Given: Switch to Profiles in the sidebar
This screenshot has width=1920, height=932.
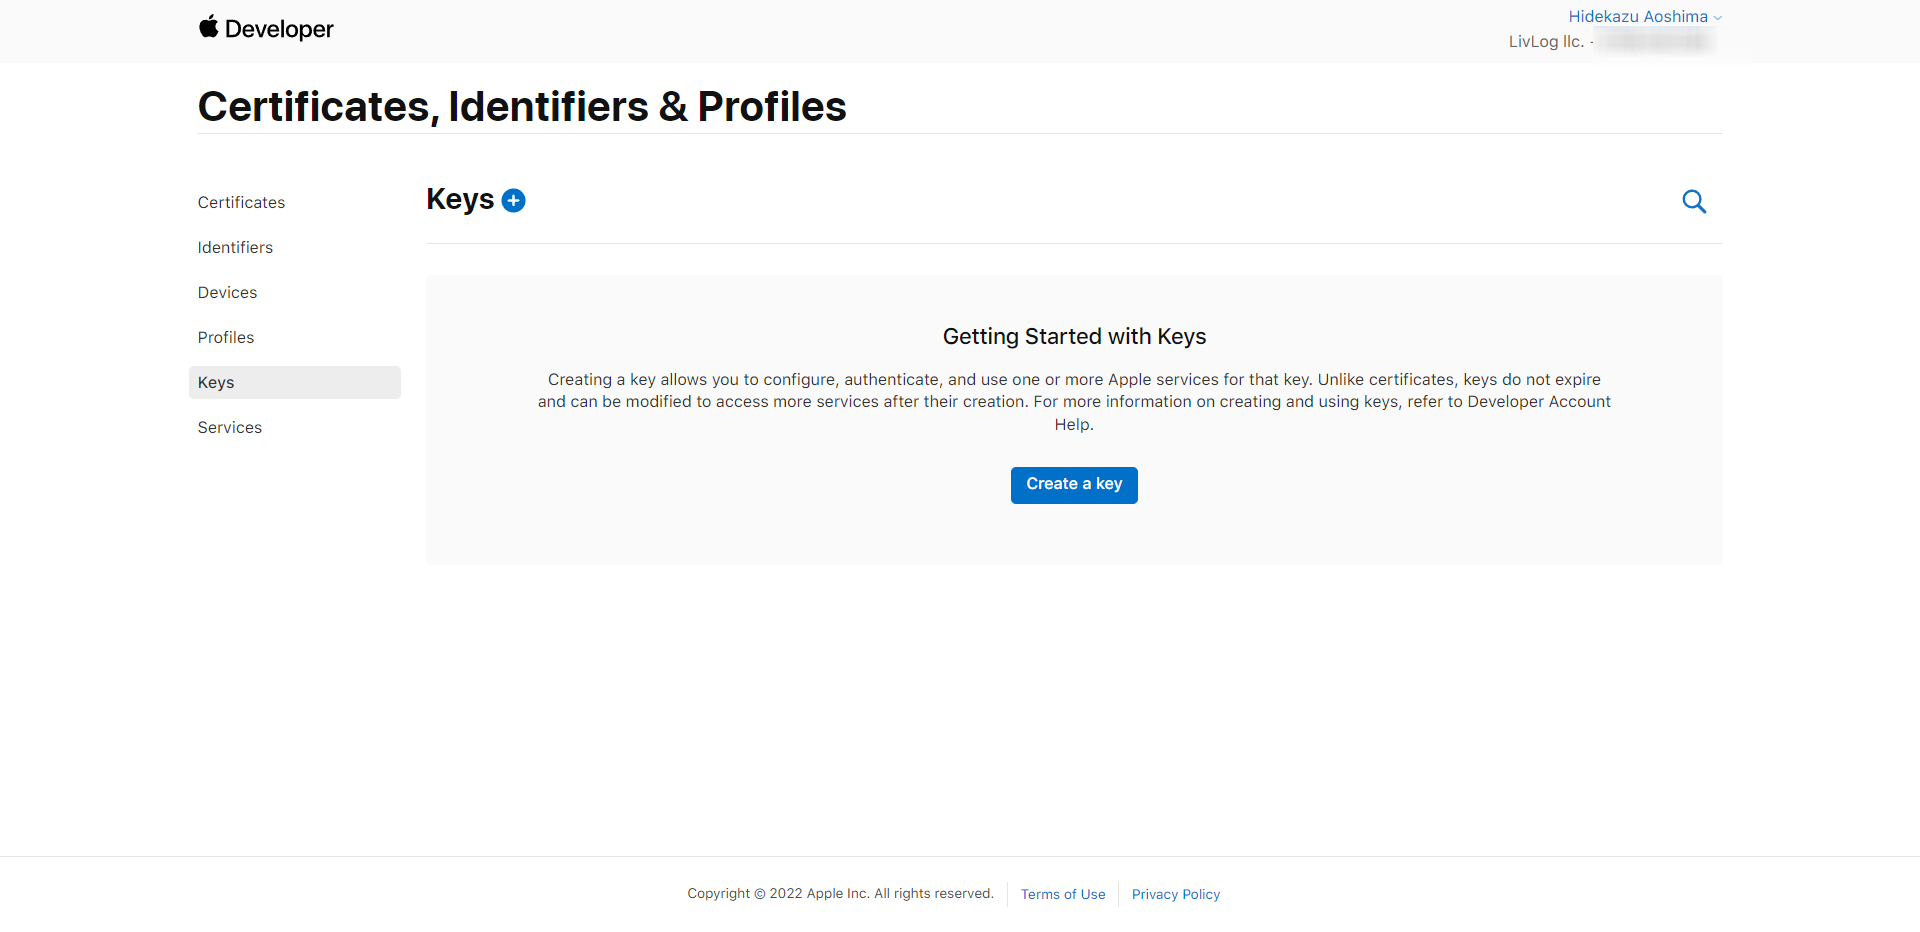Looking at the screenshot, I should tap(226, 338).
